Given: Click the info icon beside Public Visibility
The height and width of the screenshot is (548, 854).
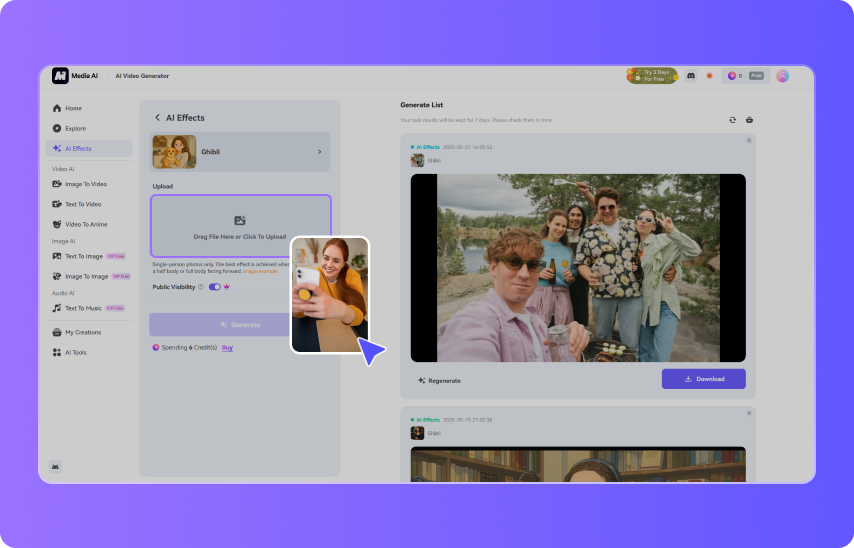Looking at the screenshot, I should coord(200,287).
